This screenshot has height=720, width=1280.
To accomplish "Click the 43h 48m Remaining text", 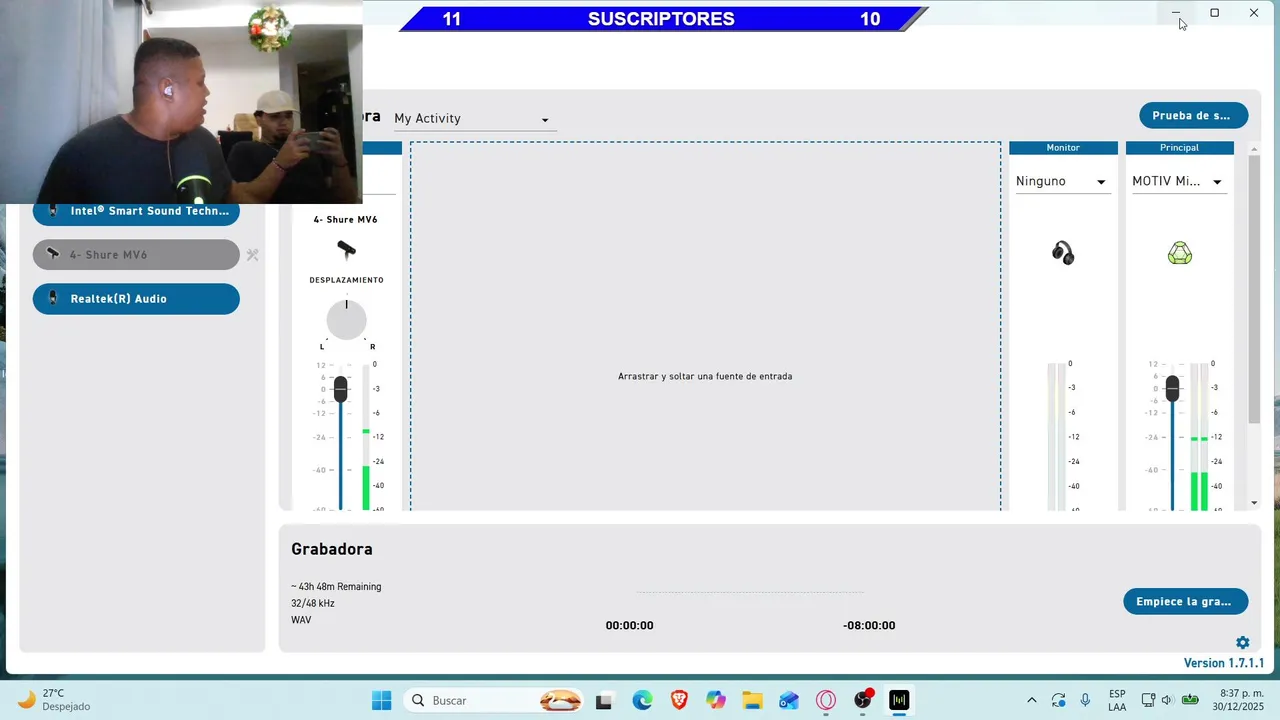I will pyautogui.click(x=336, y=587).
